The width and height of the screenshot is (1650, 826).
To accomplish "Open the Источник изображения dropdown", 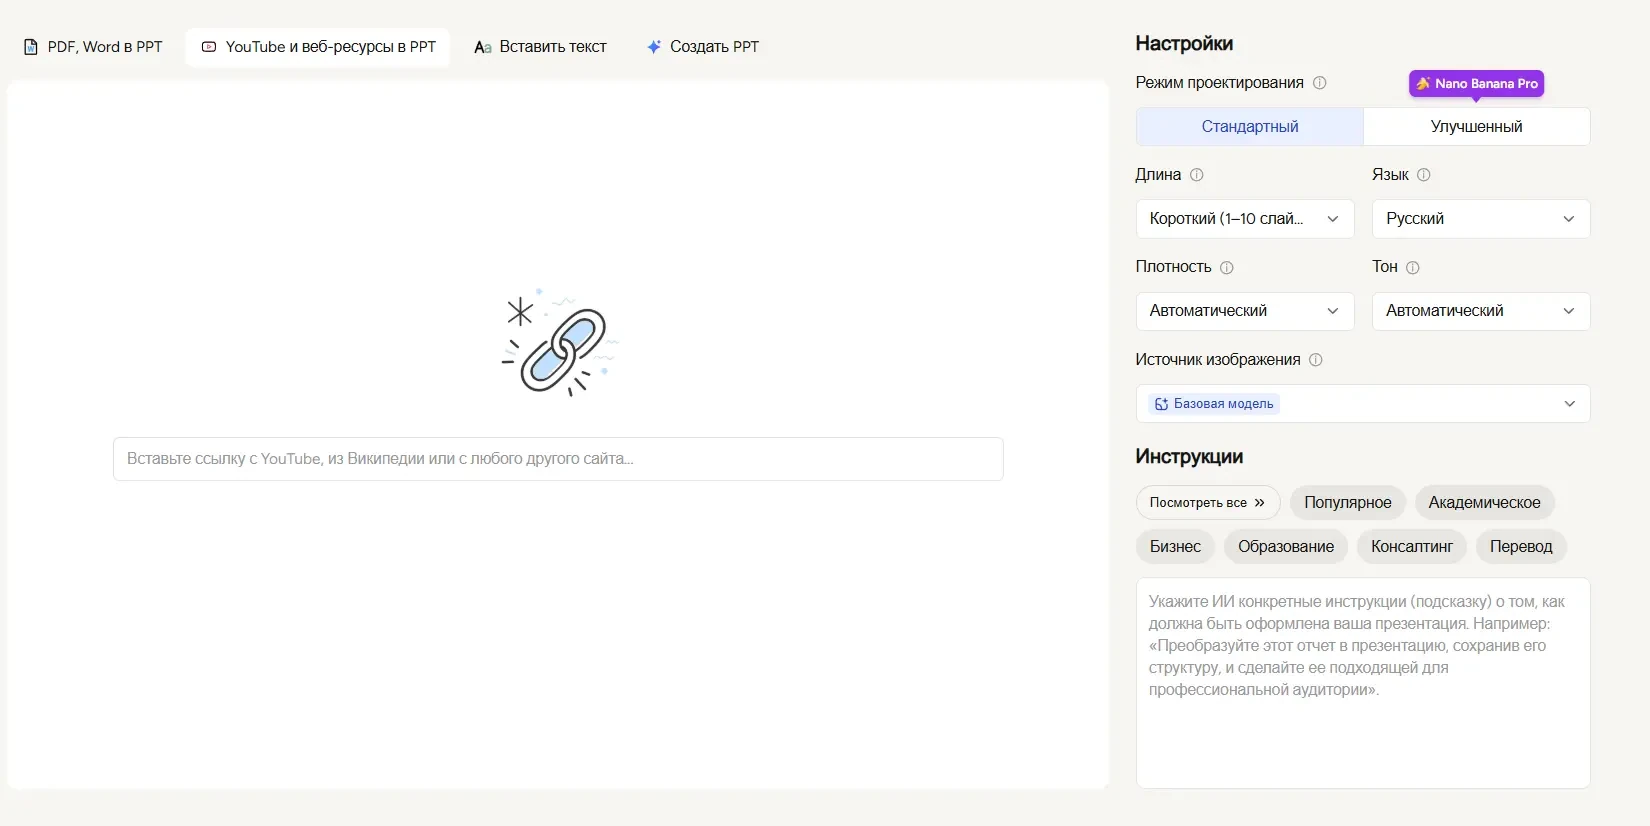I will coord(1363,404).
